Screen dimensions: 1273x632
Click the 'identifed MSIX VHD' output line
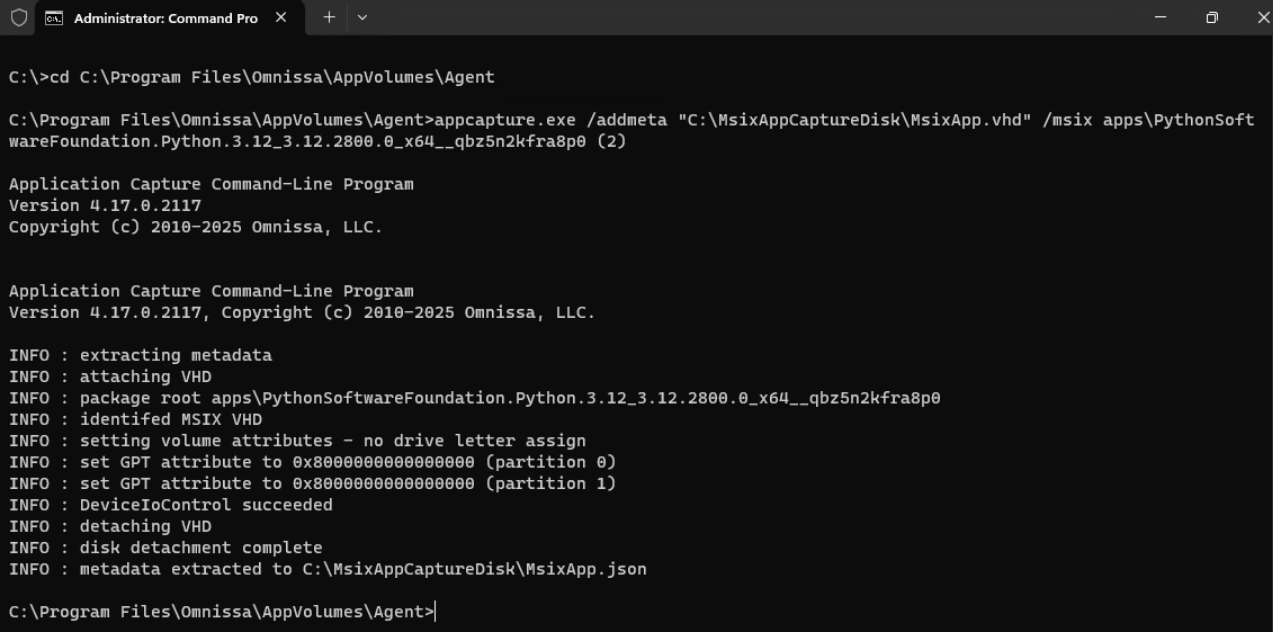pos(135,419)
